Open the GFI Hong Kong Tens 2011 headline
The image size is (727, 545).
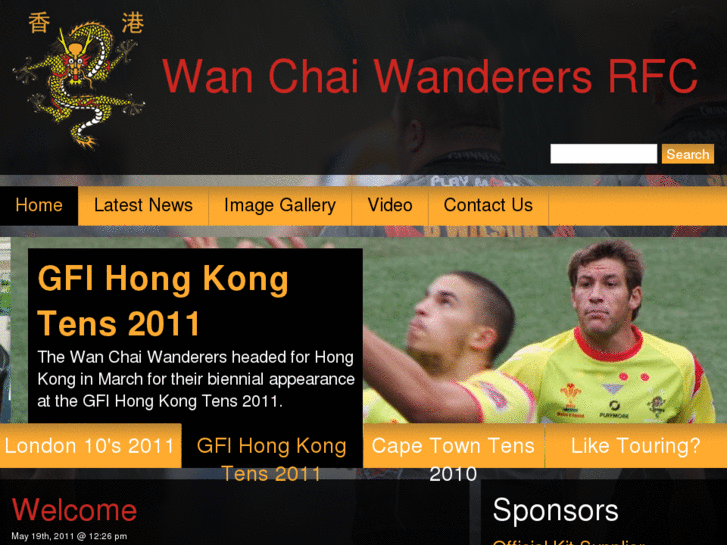tap(163, 300)
